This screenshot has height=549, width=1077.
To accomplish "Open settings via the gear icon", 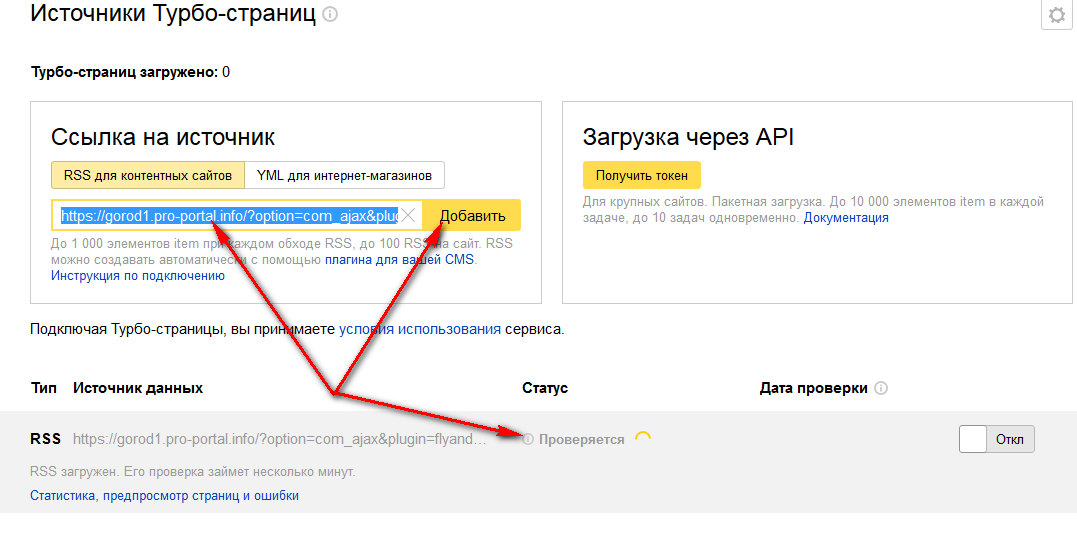I will 1058,16.
